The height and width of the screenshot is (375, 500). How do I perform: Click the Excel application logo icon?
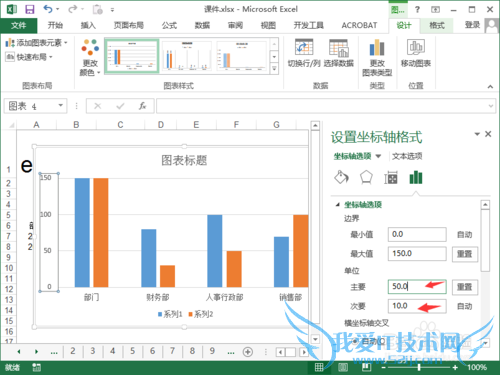click(12, 9)
